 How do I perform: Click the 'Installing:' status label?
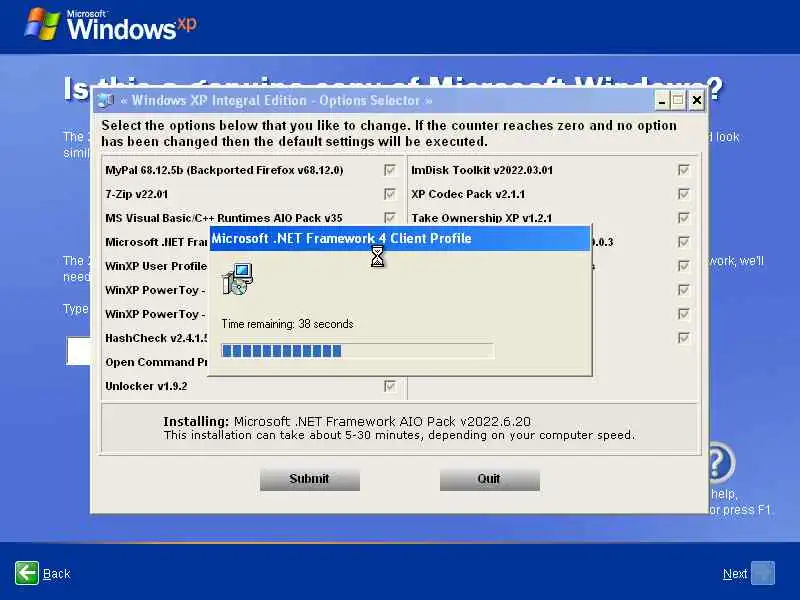(196, 421)
